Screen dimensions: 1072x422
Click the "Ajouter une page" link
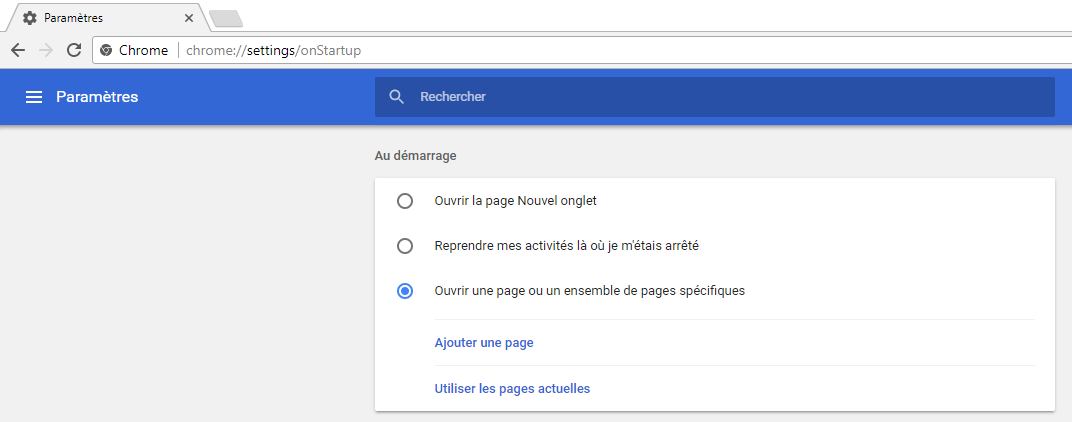pyautogui.click(x=484, y=343)
